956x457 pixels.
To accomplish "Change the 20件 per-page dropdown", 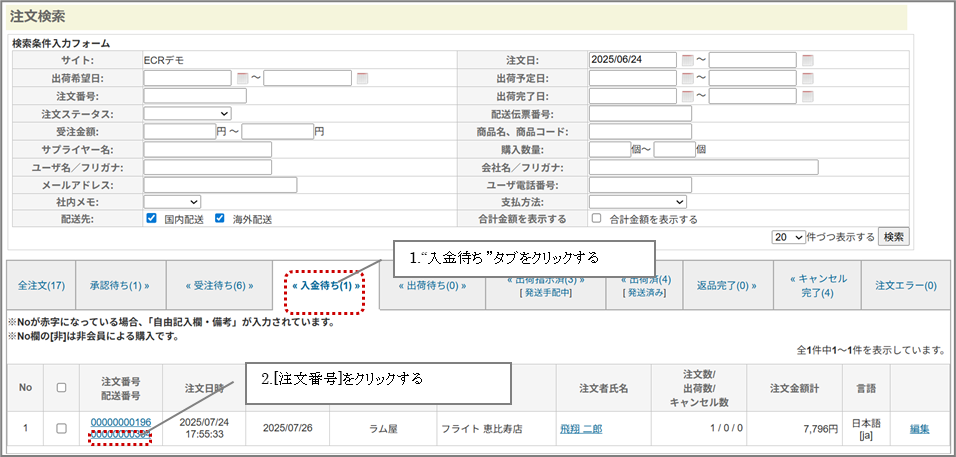I will 788,237.
